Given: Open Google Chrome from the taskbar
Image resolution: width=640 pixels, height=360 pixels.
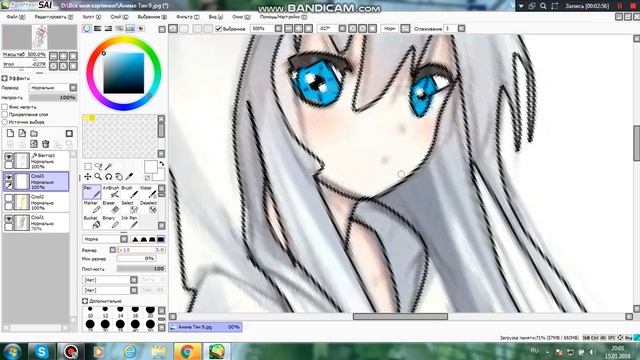Looking at the screenshot, I should 187,351.
